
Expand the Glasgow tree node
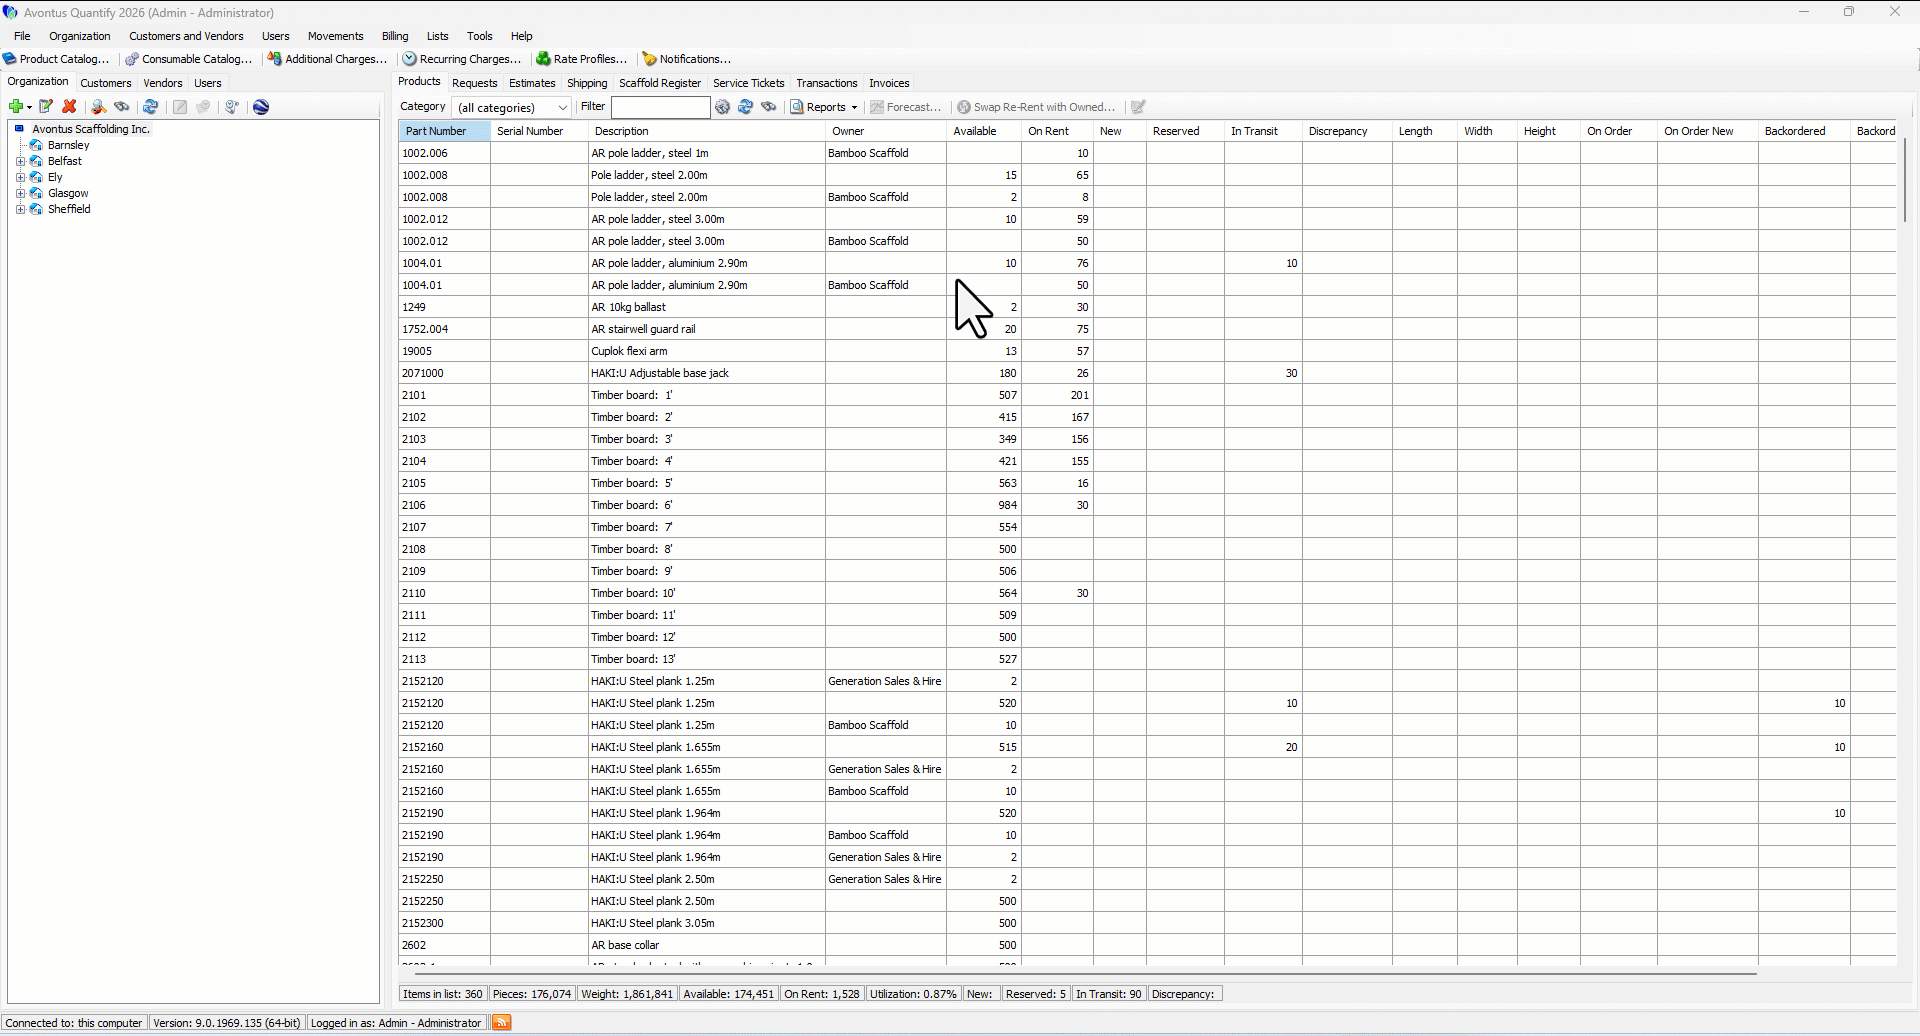(20, 193)
